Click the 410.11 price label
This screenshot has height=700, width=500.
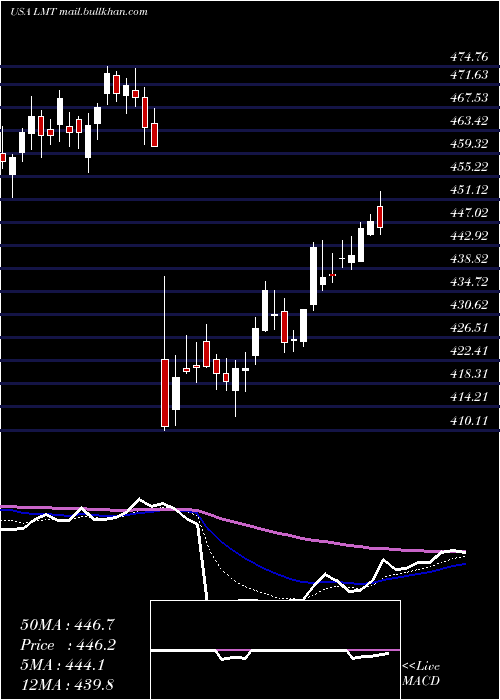pos(469,420)
